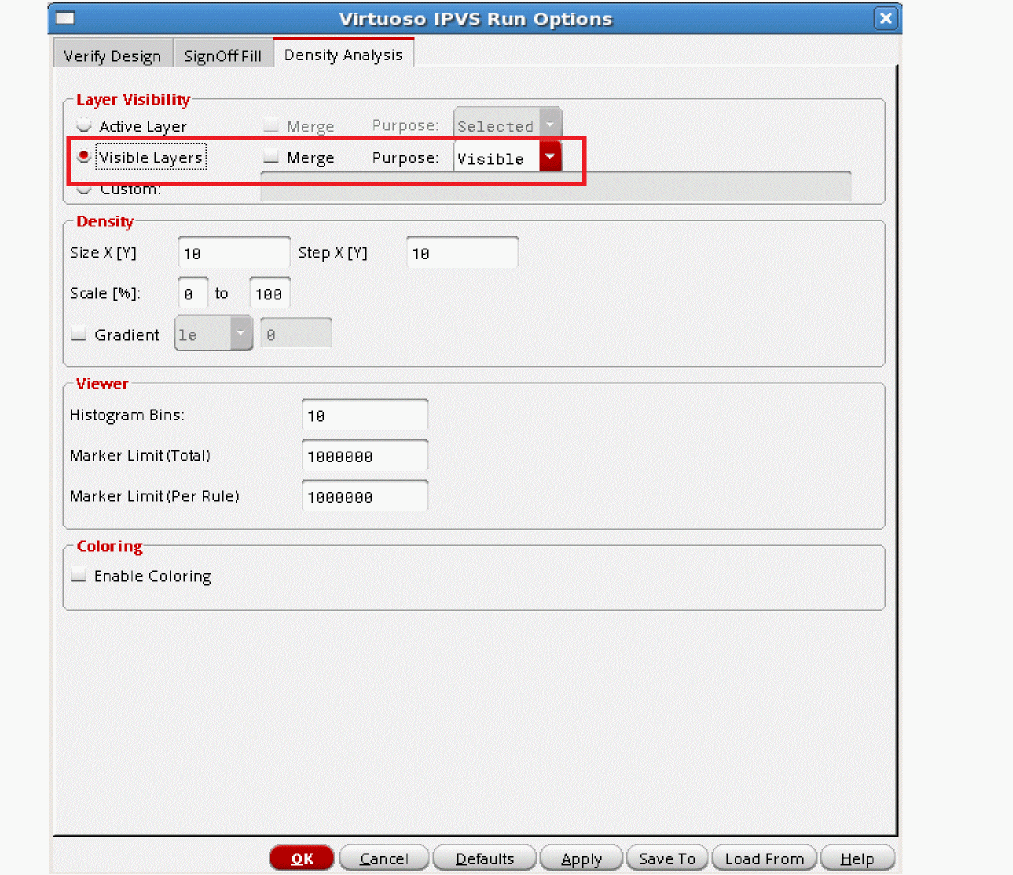Switch to the SignOff Fill tab
The width and height of the screenshot is (1013, 875).
(x=223, y=56)
